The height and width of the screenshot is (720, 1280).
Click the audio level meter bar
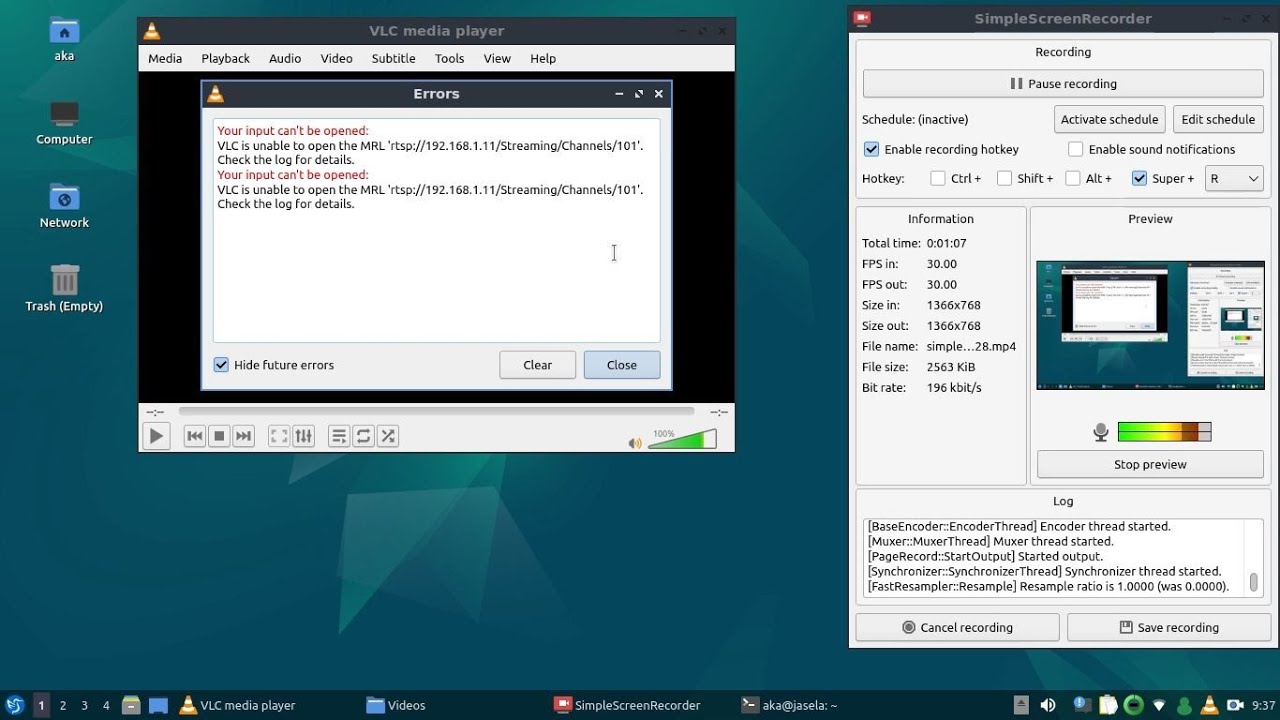point(1164,432)
